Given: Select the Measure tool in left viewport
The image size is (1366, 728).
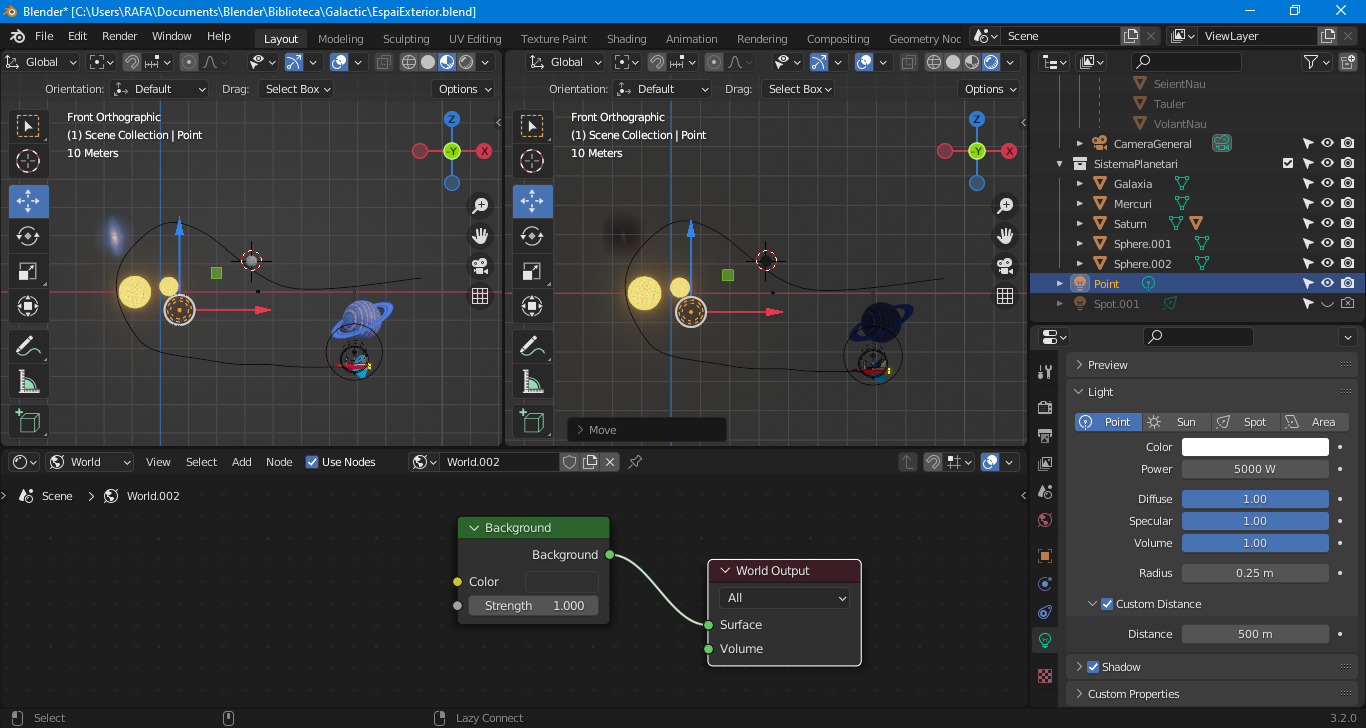Looking at the screenshot, I should (29, 382).
